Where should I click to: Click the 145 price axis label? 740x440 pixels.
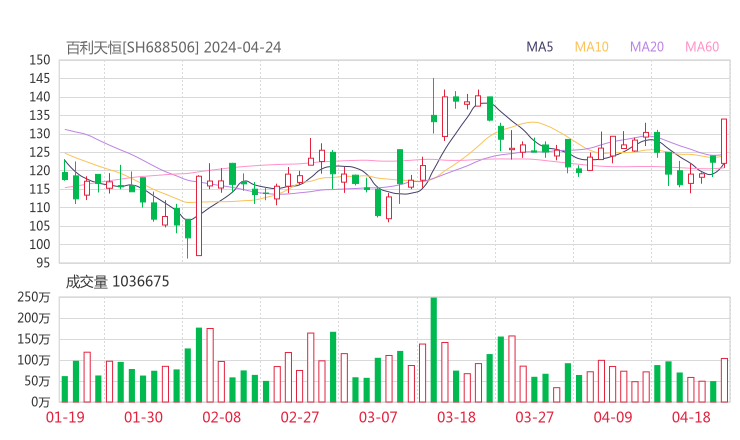40,78
